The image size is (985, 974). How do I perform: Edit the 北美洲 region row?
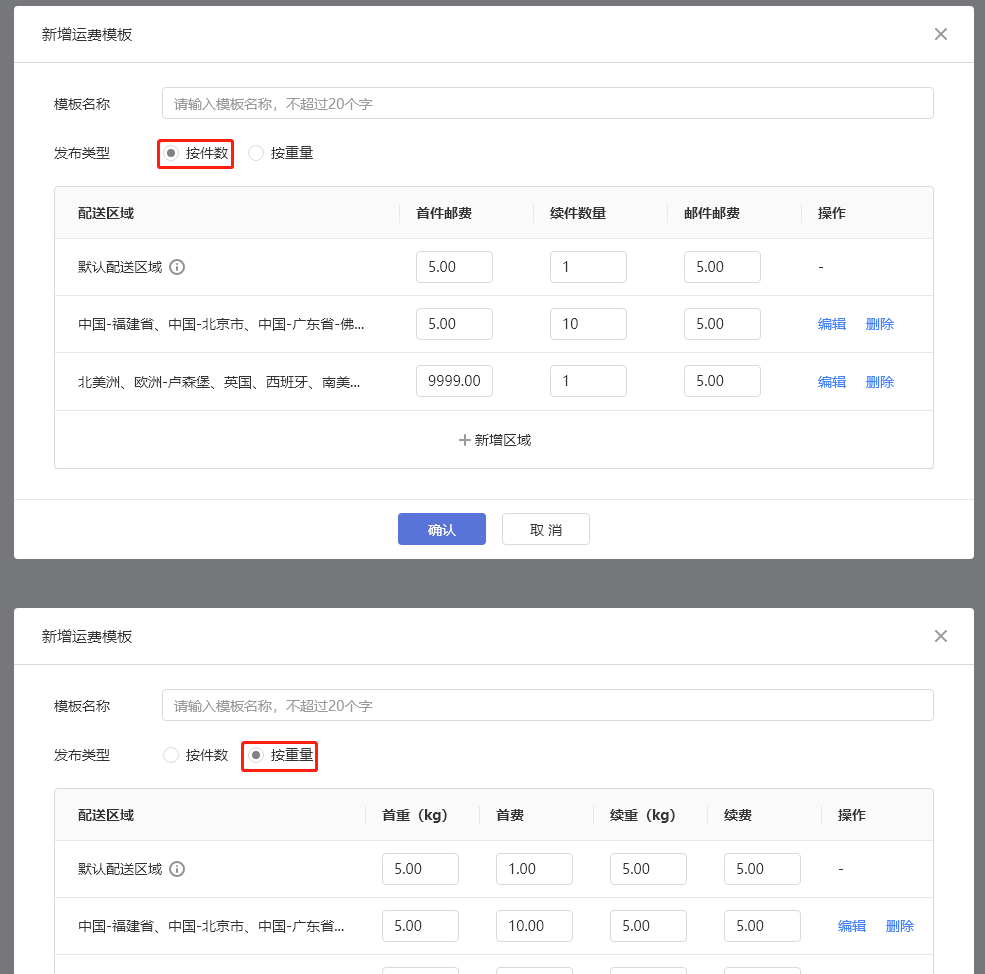tap(831, 381)
